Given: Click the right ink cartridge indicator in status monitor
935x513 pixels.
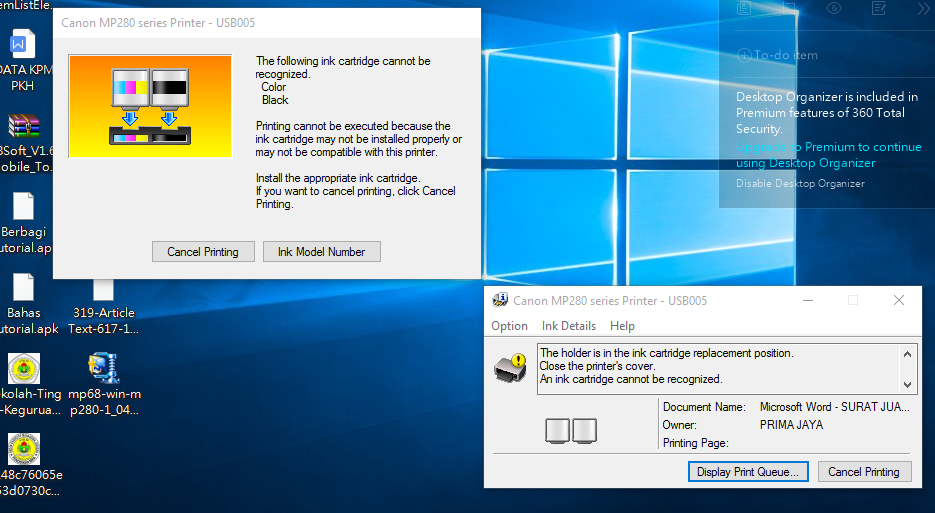Looking at the screenshot, I should pyautogui.click(x=584, y=430).
